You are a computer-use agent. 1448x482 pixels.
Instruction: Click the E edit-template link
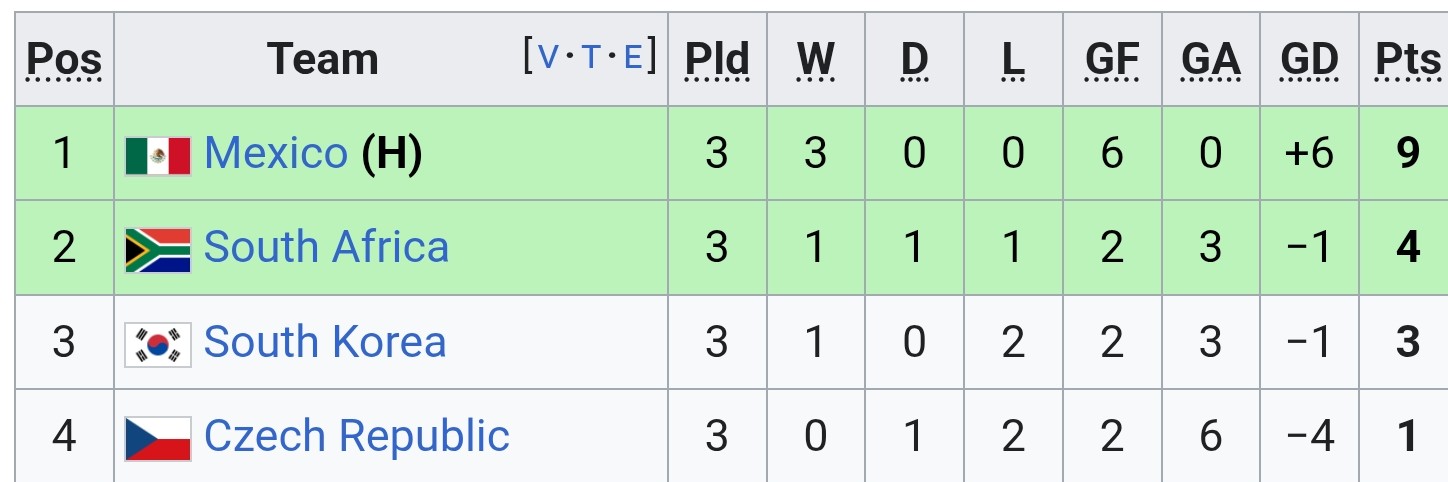click(x=633, y=57)
